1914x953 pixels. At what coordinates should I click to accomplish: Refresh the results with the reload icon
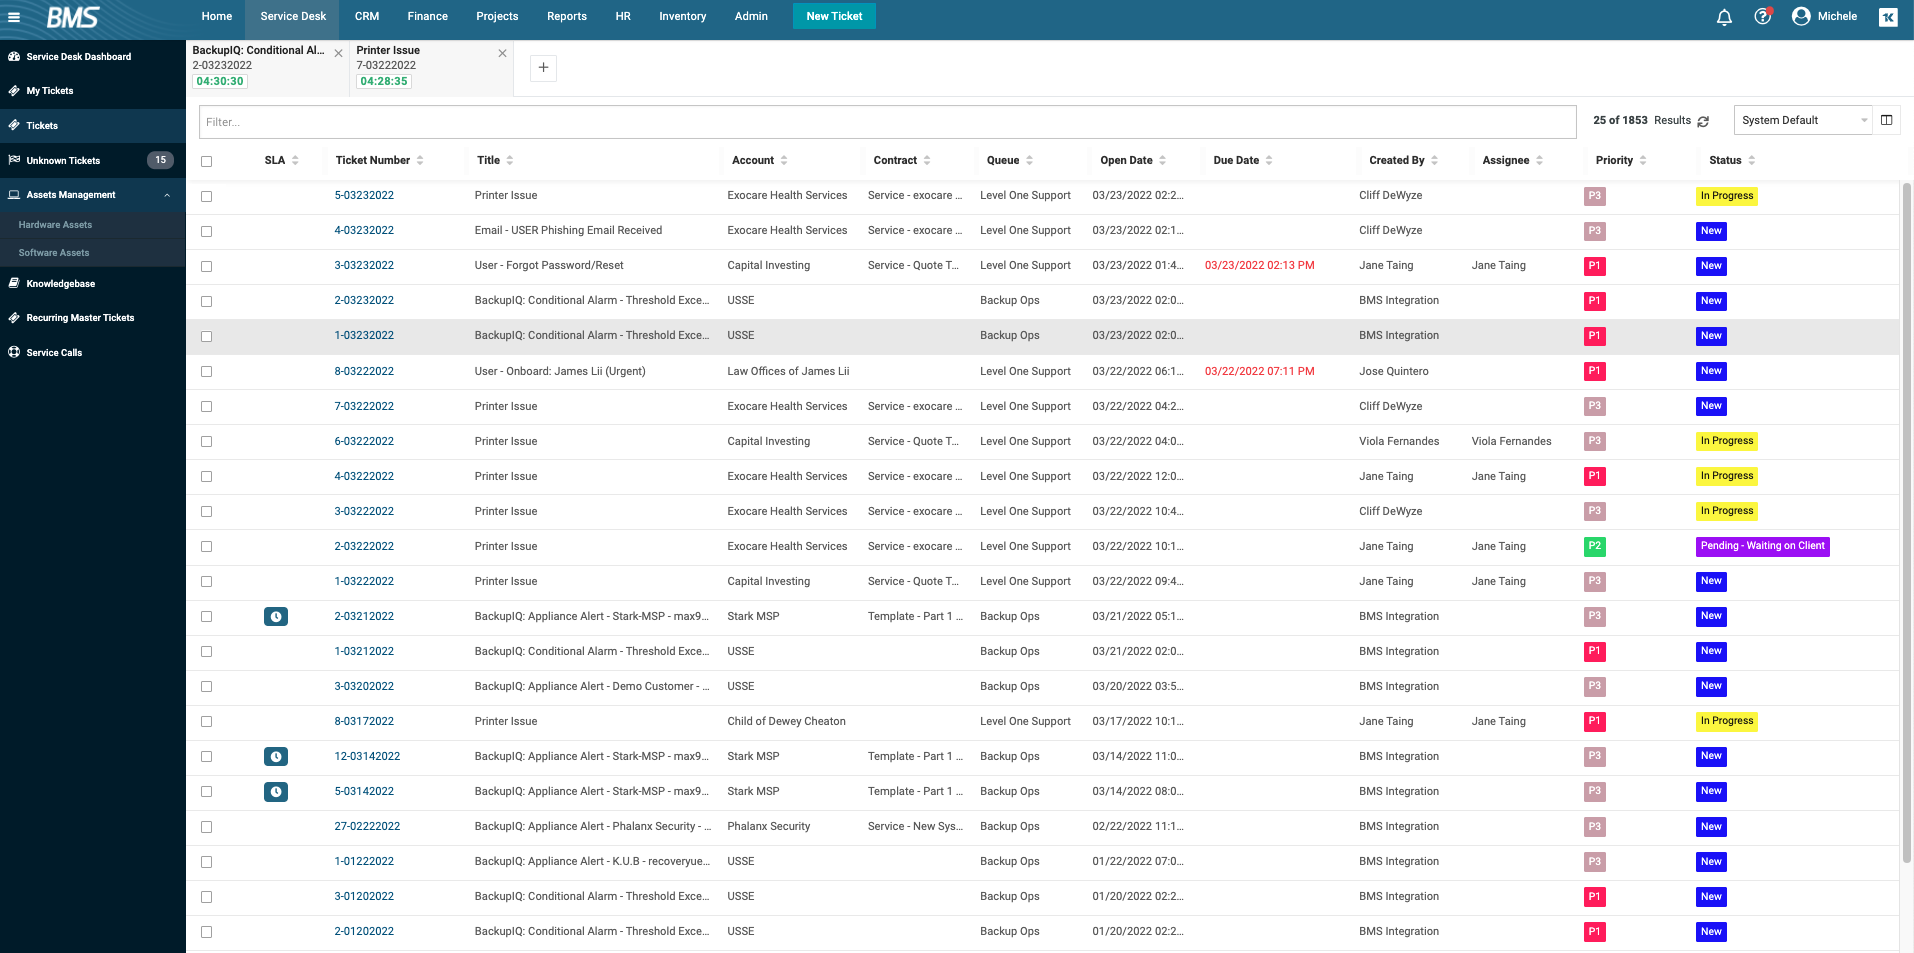coord(1703,121)
